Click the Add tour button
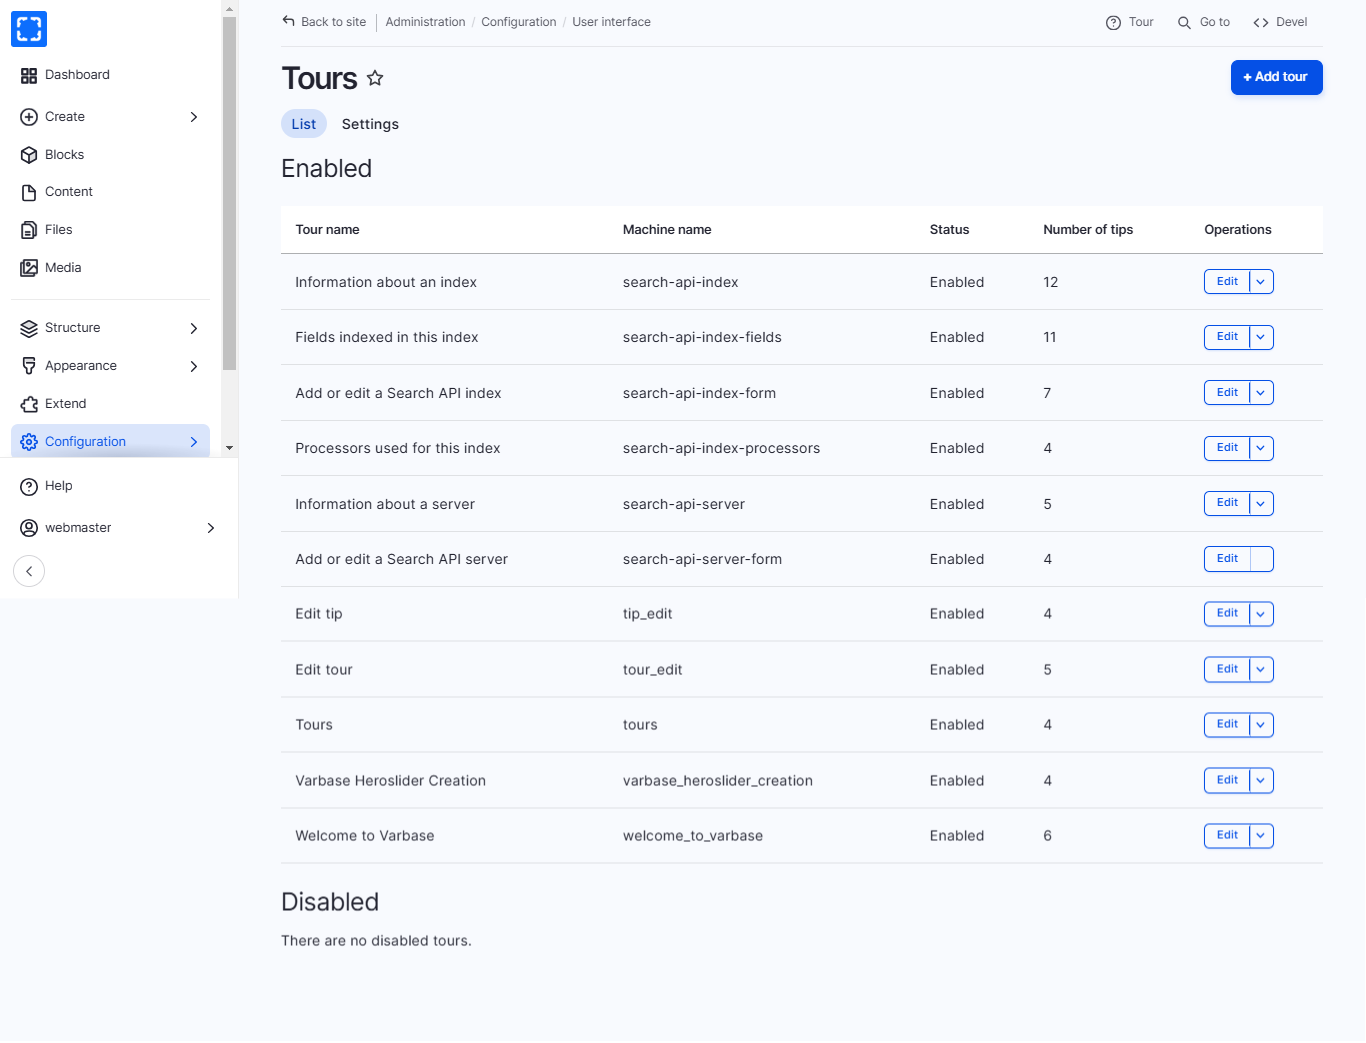This screenshot has width=1366, height=1043. point(1276,77)
